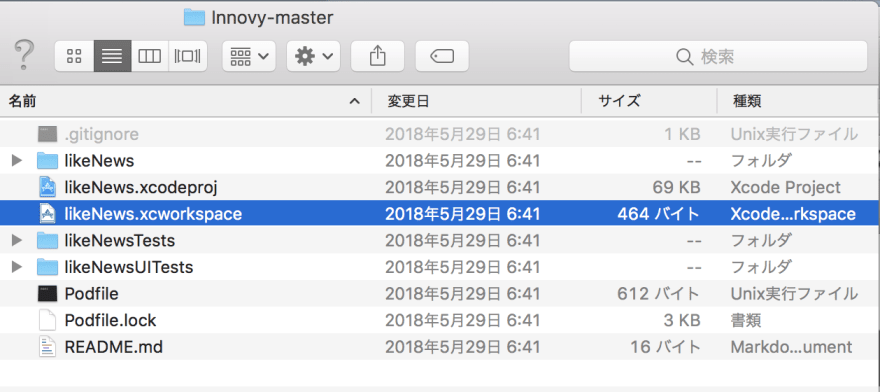The width and height of the screenshot is (880, 392).
Task: Click the Podfile.lock document icon
Action: [x=48, y=320]
